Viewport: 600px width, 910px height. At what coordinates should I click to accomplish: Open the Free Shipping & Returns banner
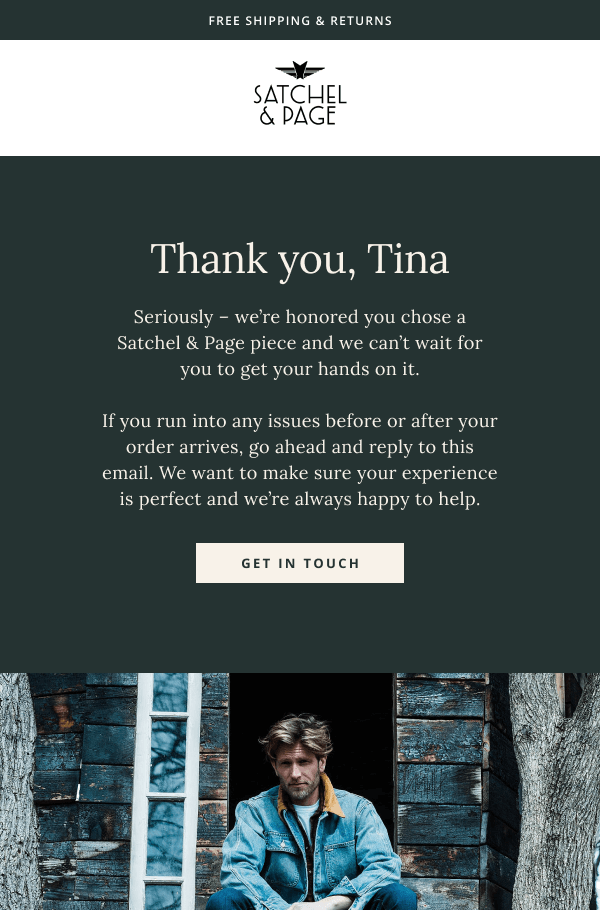pos(300,20)
